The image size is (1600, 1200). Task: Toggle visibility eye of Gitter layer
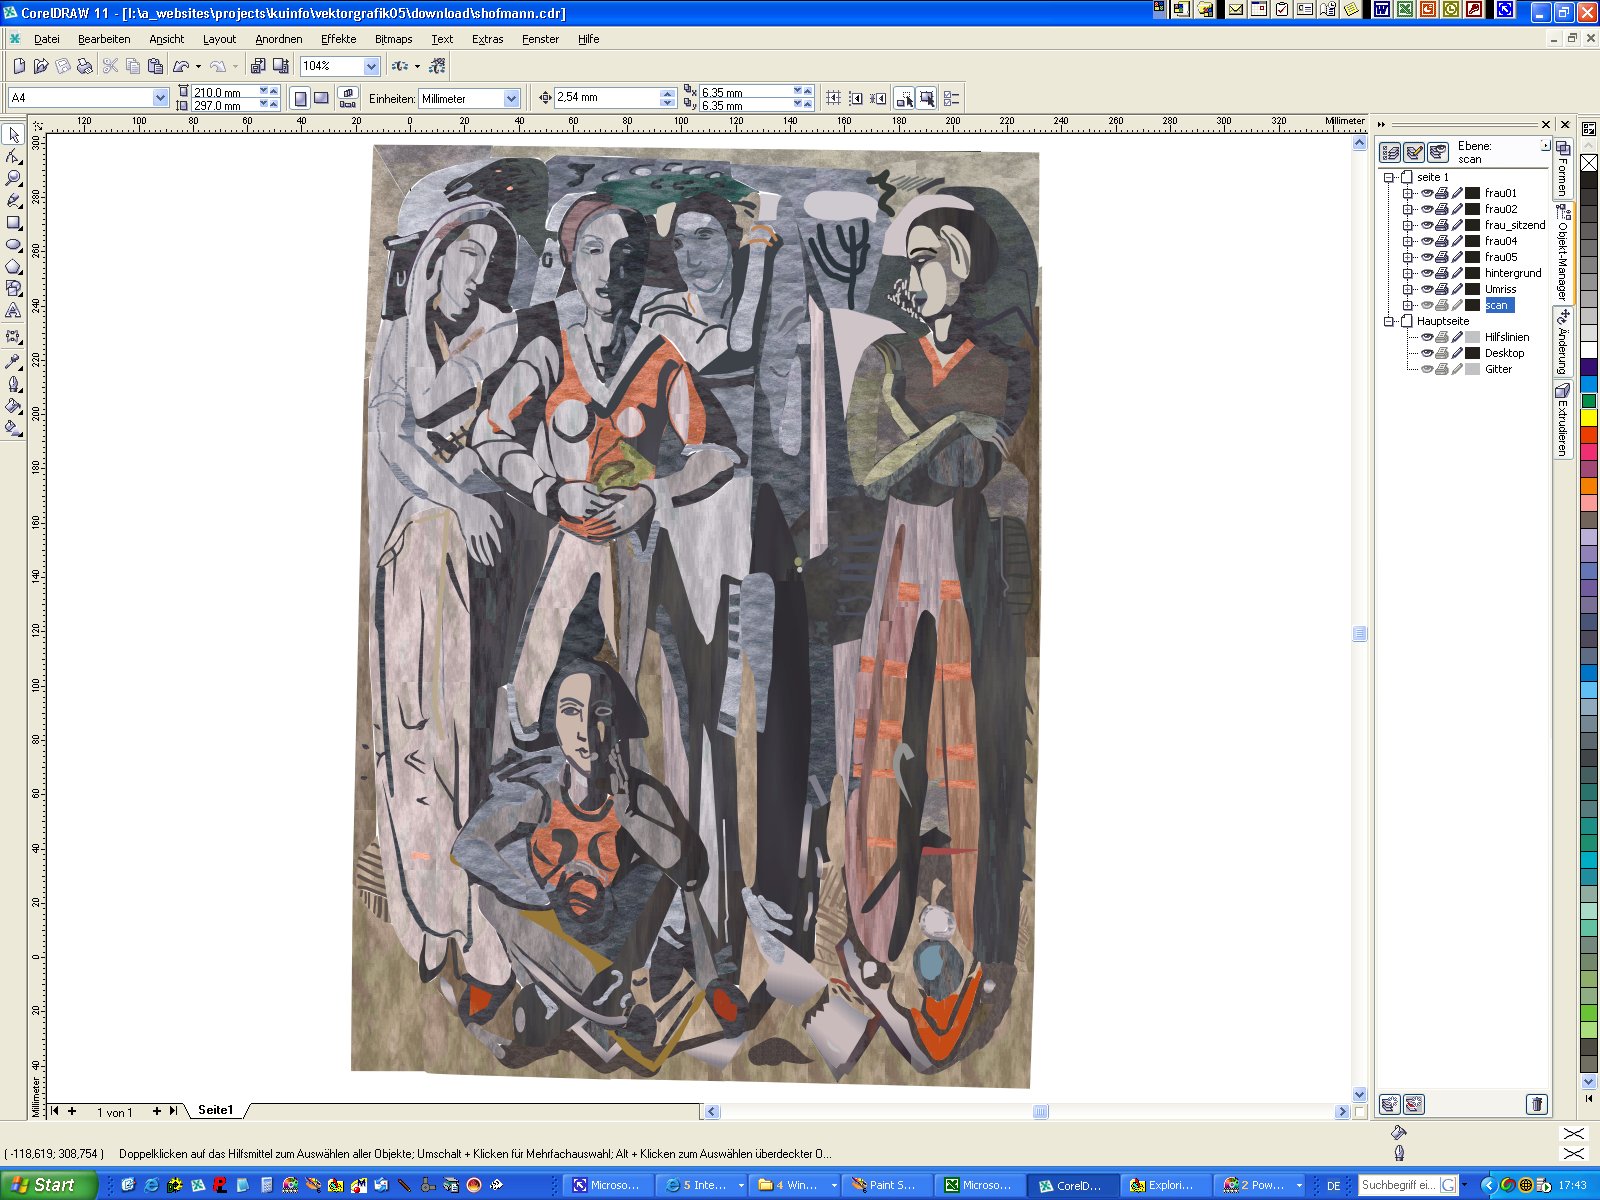click(x=1427, y=369)
